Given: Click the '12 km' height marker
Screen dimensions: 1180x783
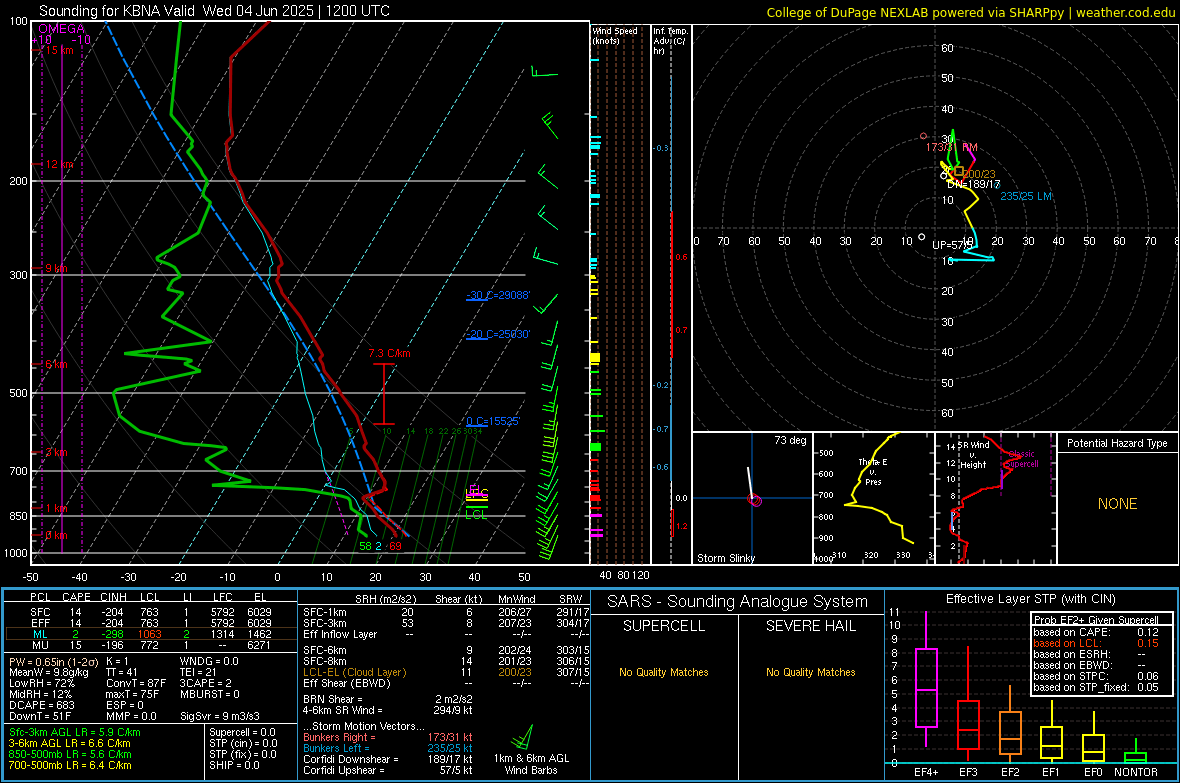Looking at the screenshot, I should tap(59, 164).
